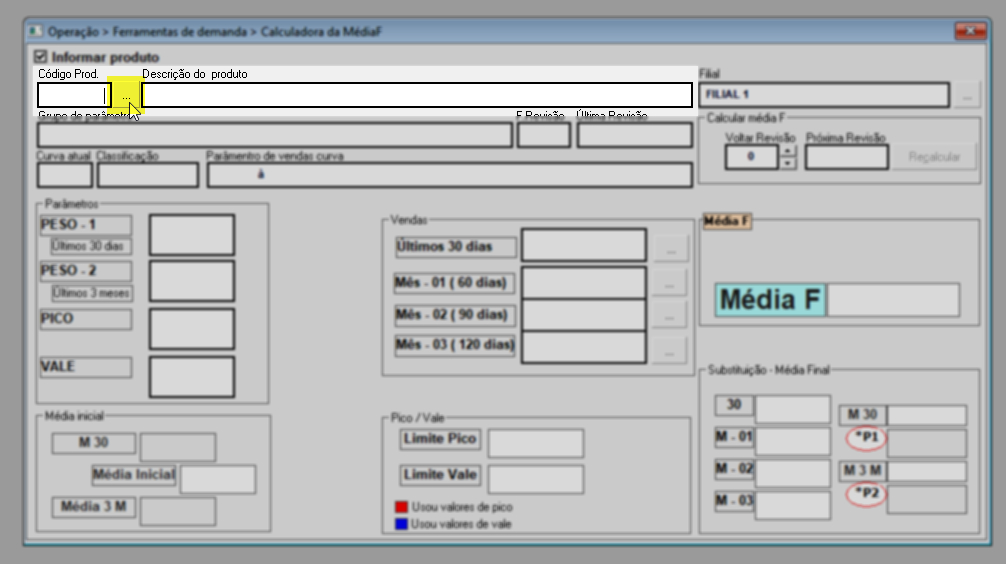Click the Mês - 03 (120 dias) value field
This screenshot has height=564, width=1006.
click(584, 347)
